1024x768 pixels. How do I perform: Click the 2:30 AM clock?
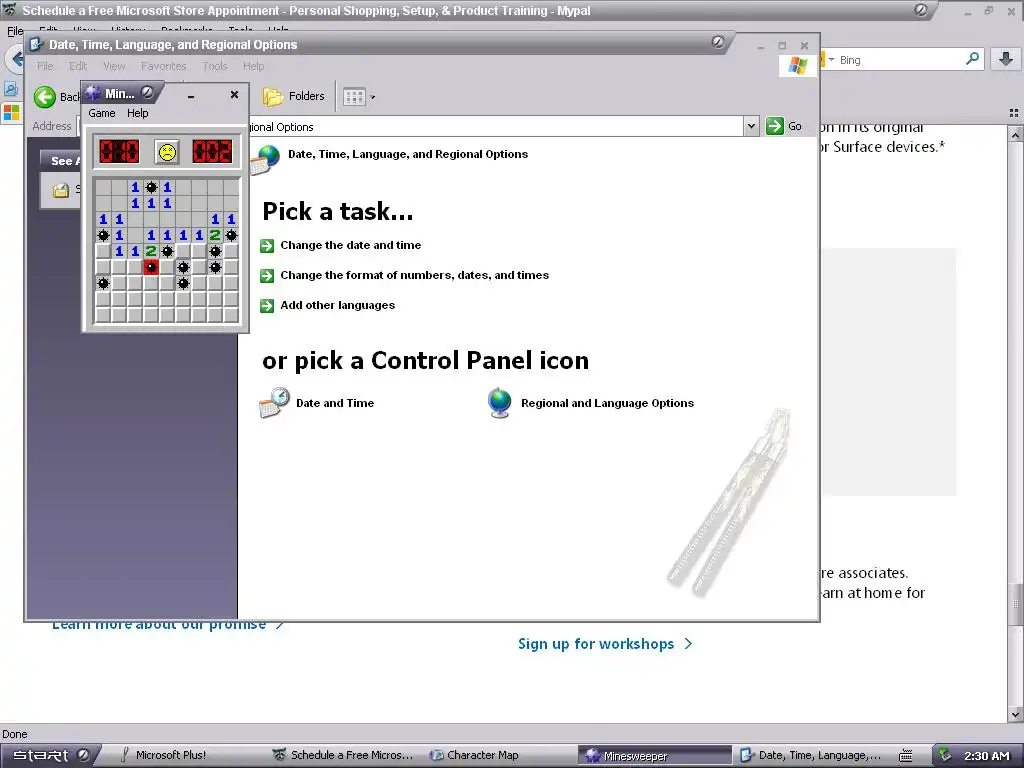986,756
